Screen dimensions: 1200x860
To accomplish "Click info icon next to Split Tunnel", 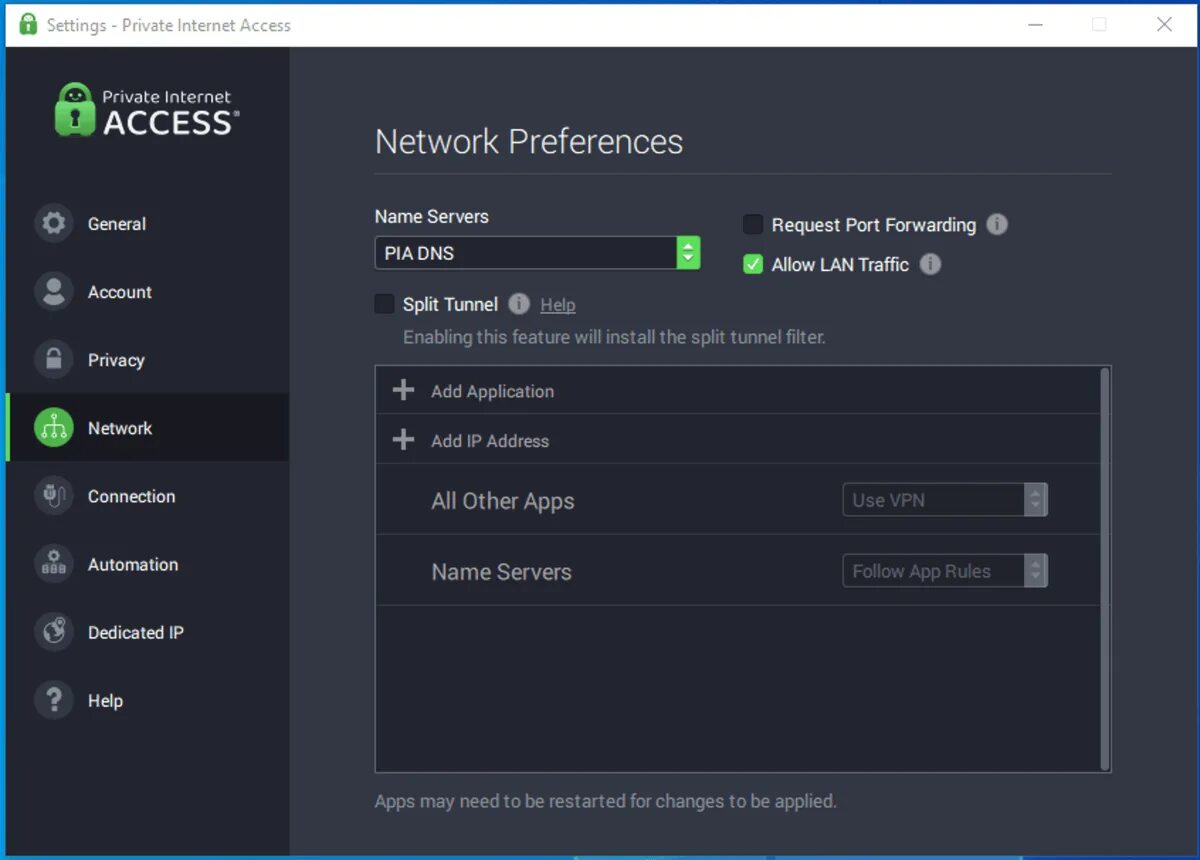I will click(518, 304).
